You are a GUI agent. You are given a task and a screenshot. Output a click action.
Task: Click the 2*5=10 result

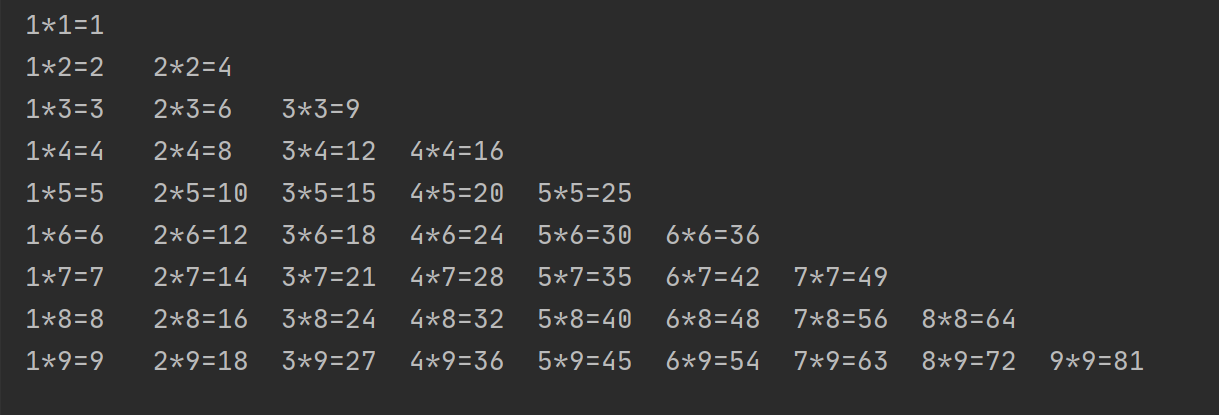pyautogui.click(x=201, y=193)
